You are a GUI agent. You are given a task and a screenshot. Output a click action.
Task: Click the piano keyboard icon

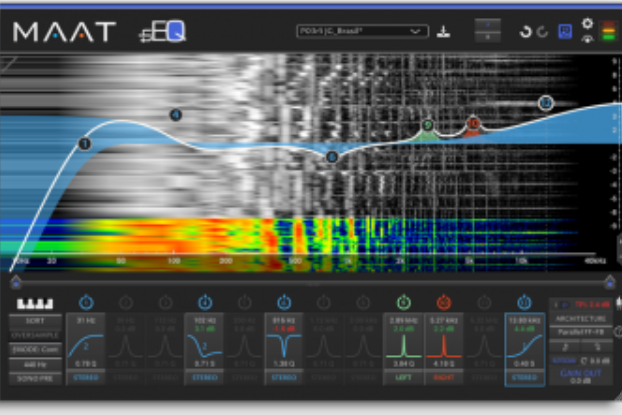point(35,304)
